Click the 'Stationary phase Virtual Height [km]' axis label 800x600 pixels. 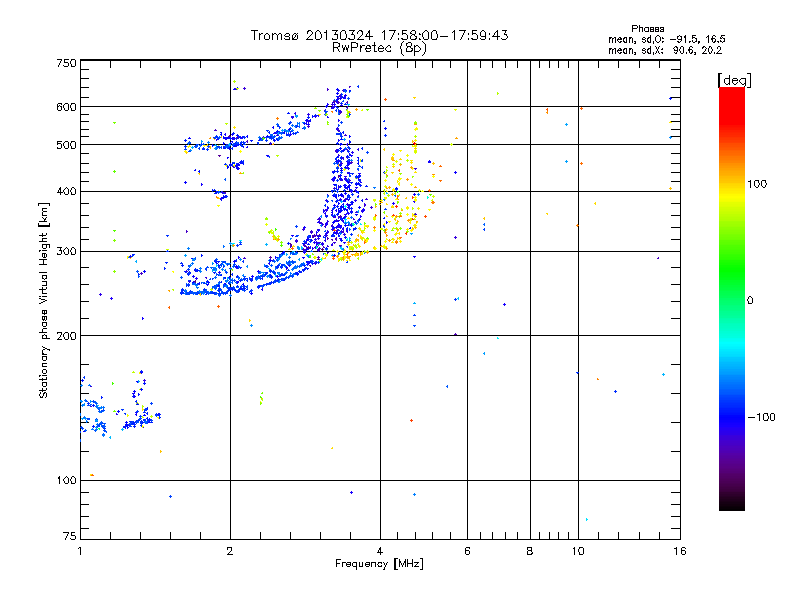coord(44,300)
